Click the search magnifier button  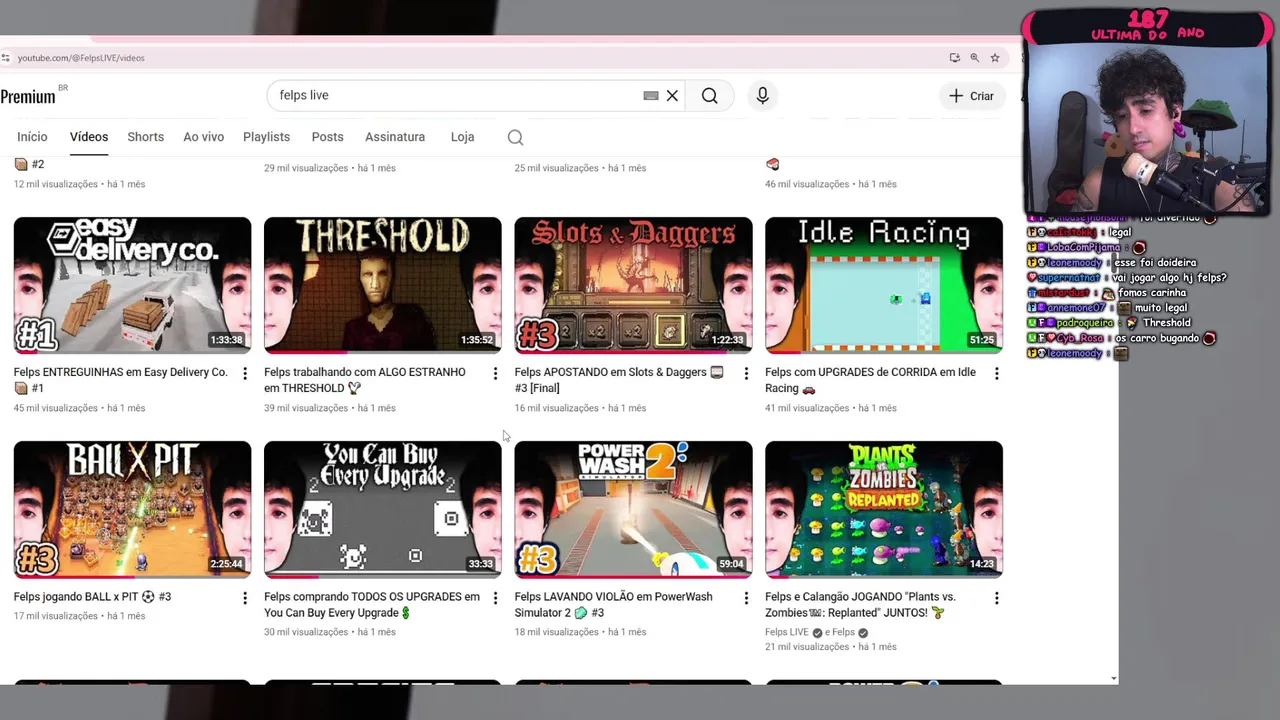coord(709,96)
